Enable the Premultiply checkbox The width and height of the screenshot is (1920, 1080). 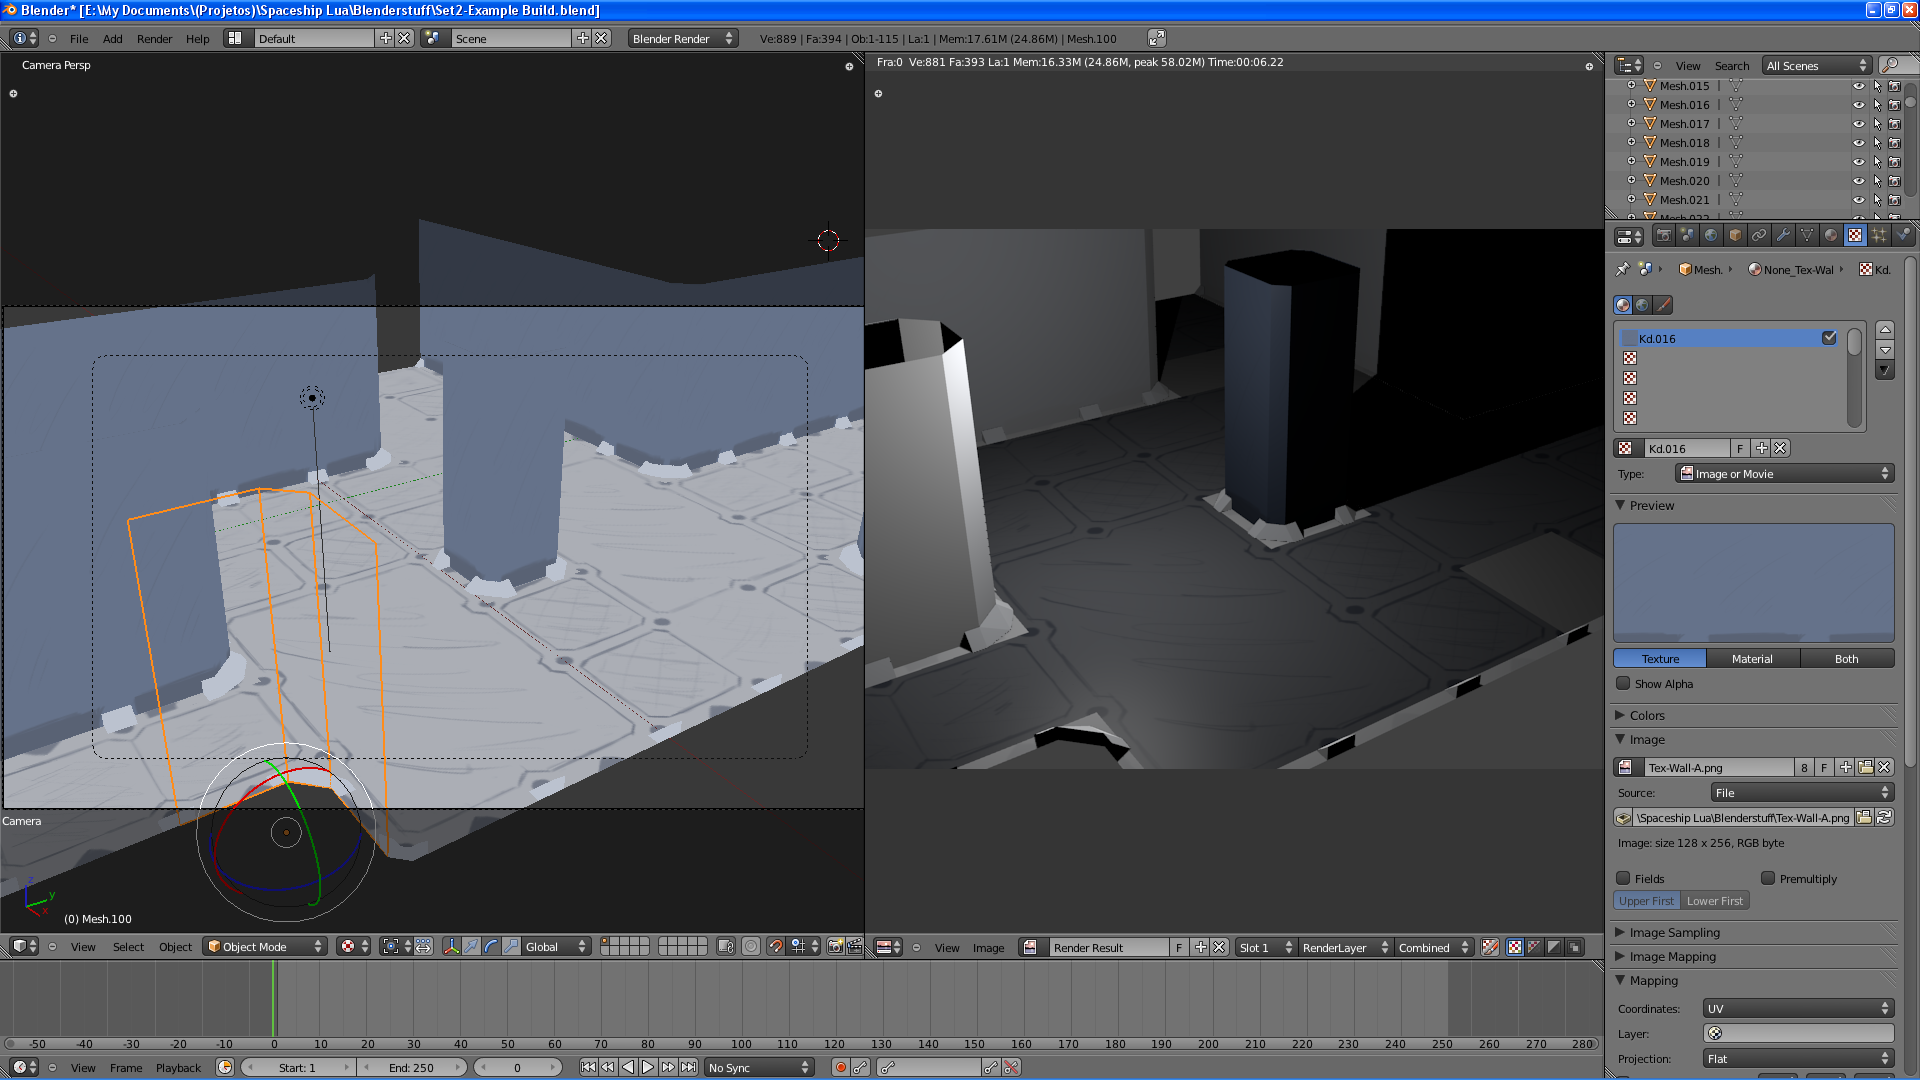[x=1768, y=879]
